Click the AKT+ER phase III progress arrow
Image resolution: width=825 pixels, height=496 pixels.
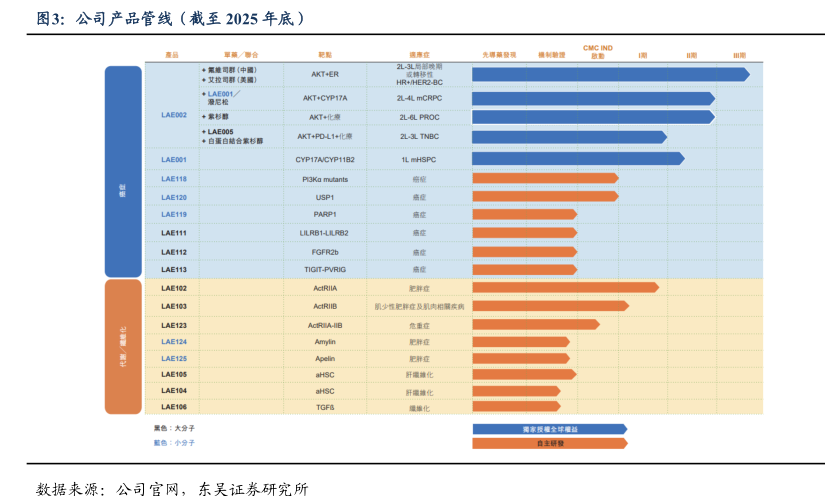(x=609, y=74)
